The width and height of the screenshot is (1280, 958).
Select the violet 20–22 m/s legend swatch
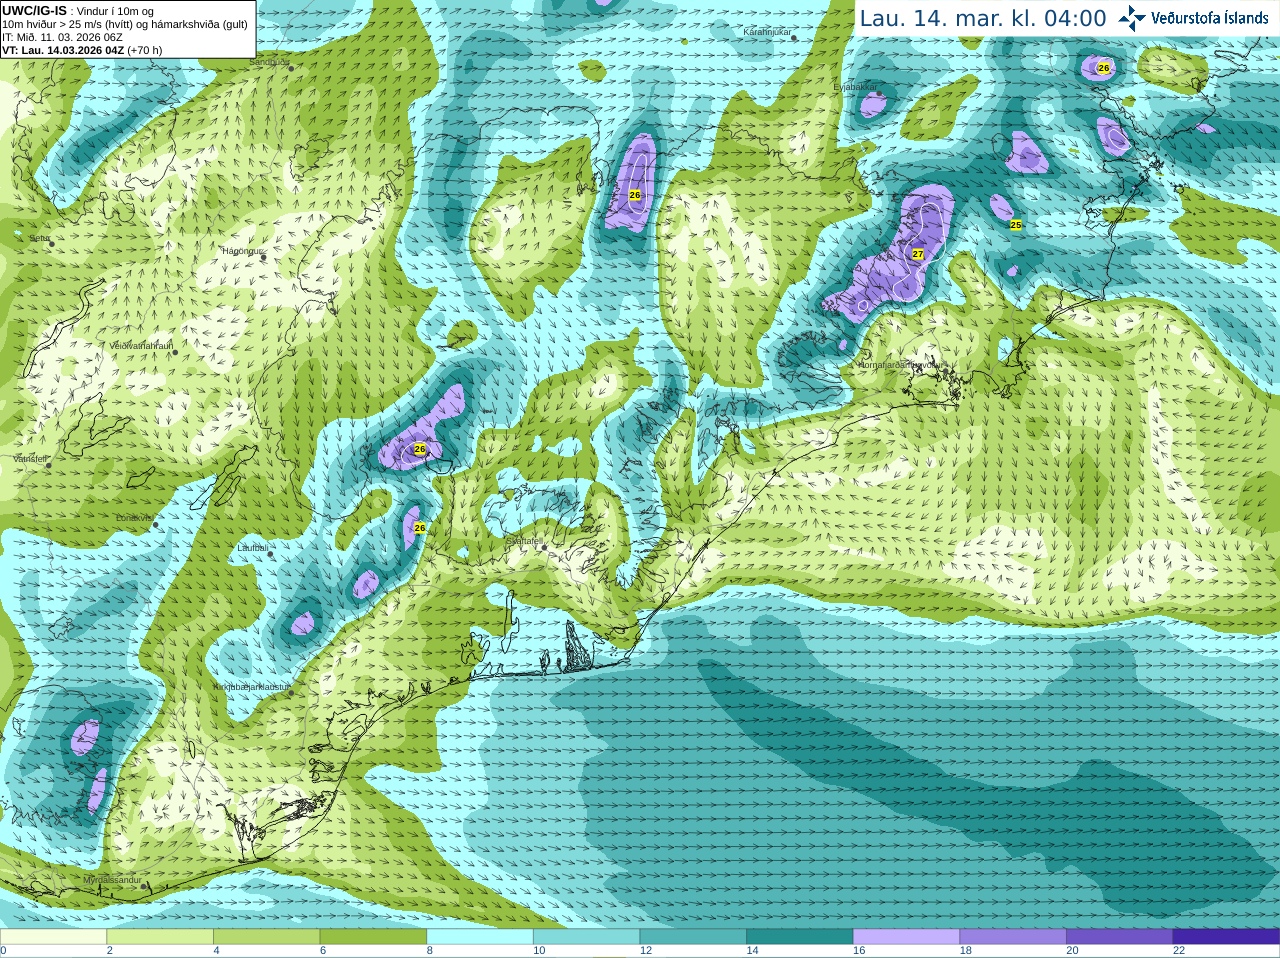pyautogui.click(x=1120, y=937)
